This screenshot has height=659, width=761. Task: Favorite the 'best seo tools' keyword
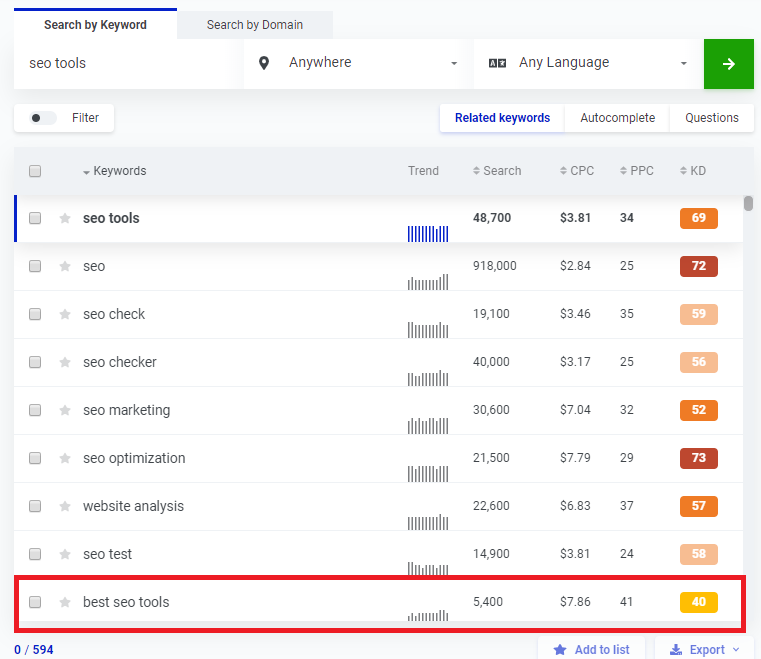click(x=65, y=602)
